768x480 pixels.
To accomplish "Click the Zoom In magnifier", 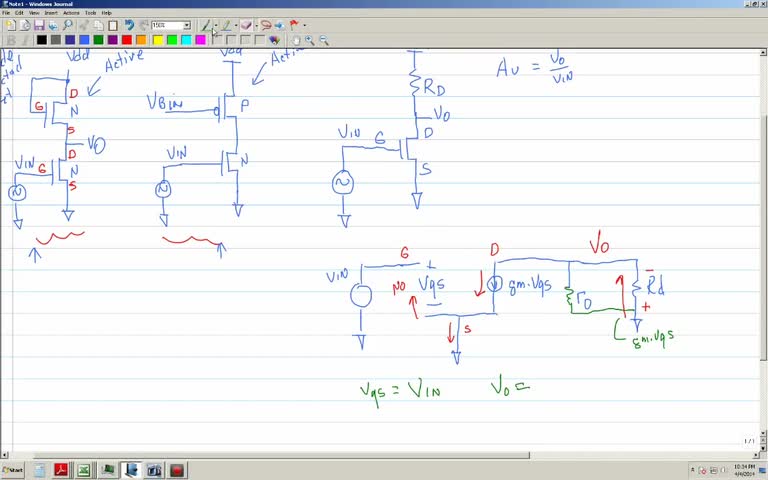I will pos(310,40).
